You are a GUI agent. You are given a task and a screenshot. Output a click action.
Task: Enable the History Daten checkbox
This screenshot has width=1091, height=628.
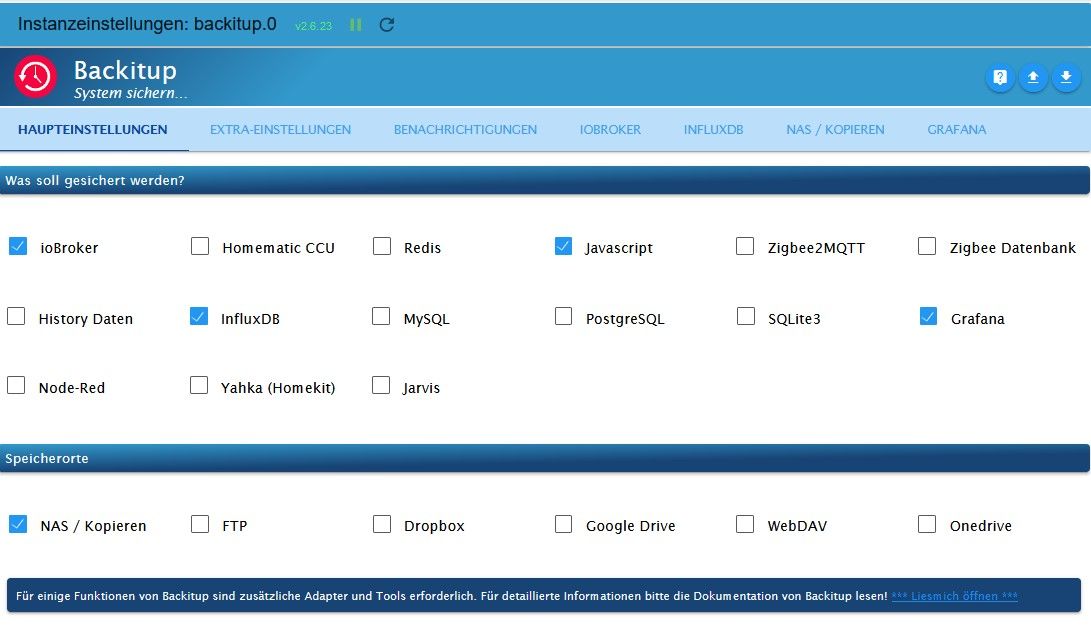(16, 316)
